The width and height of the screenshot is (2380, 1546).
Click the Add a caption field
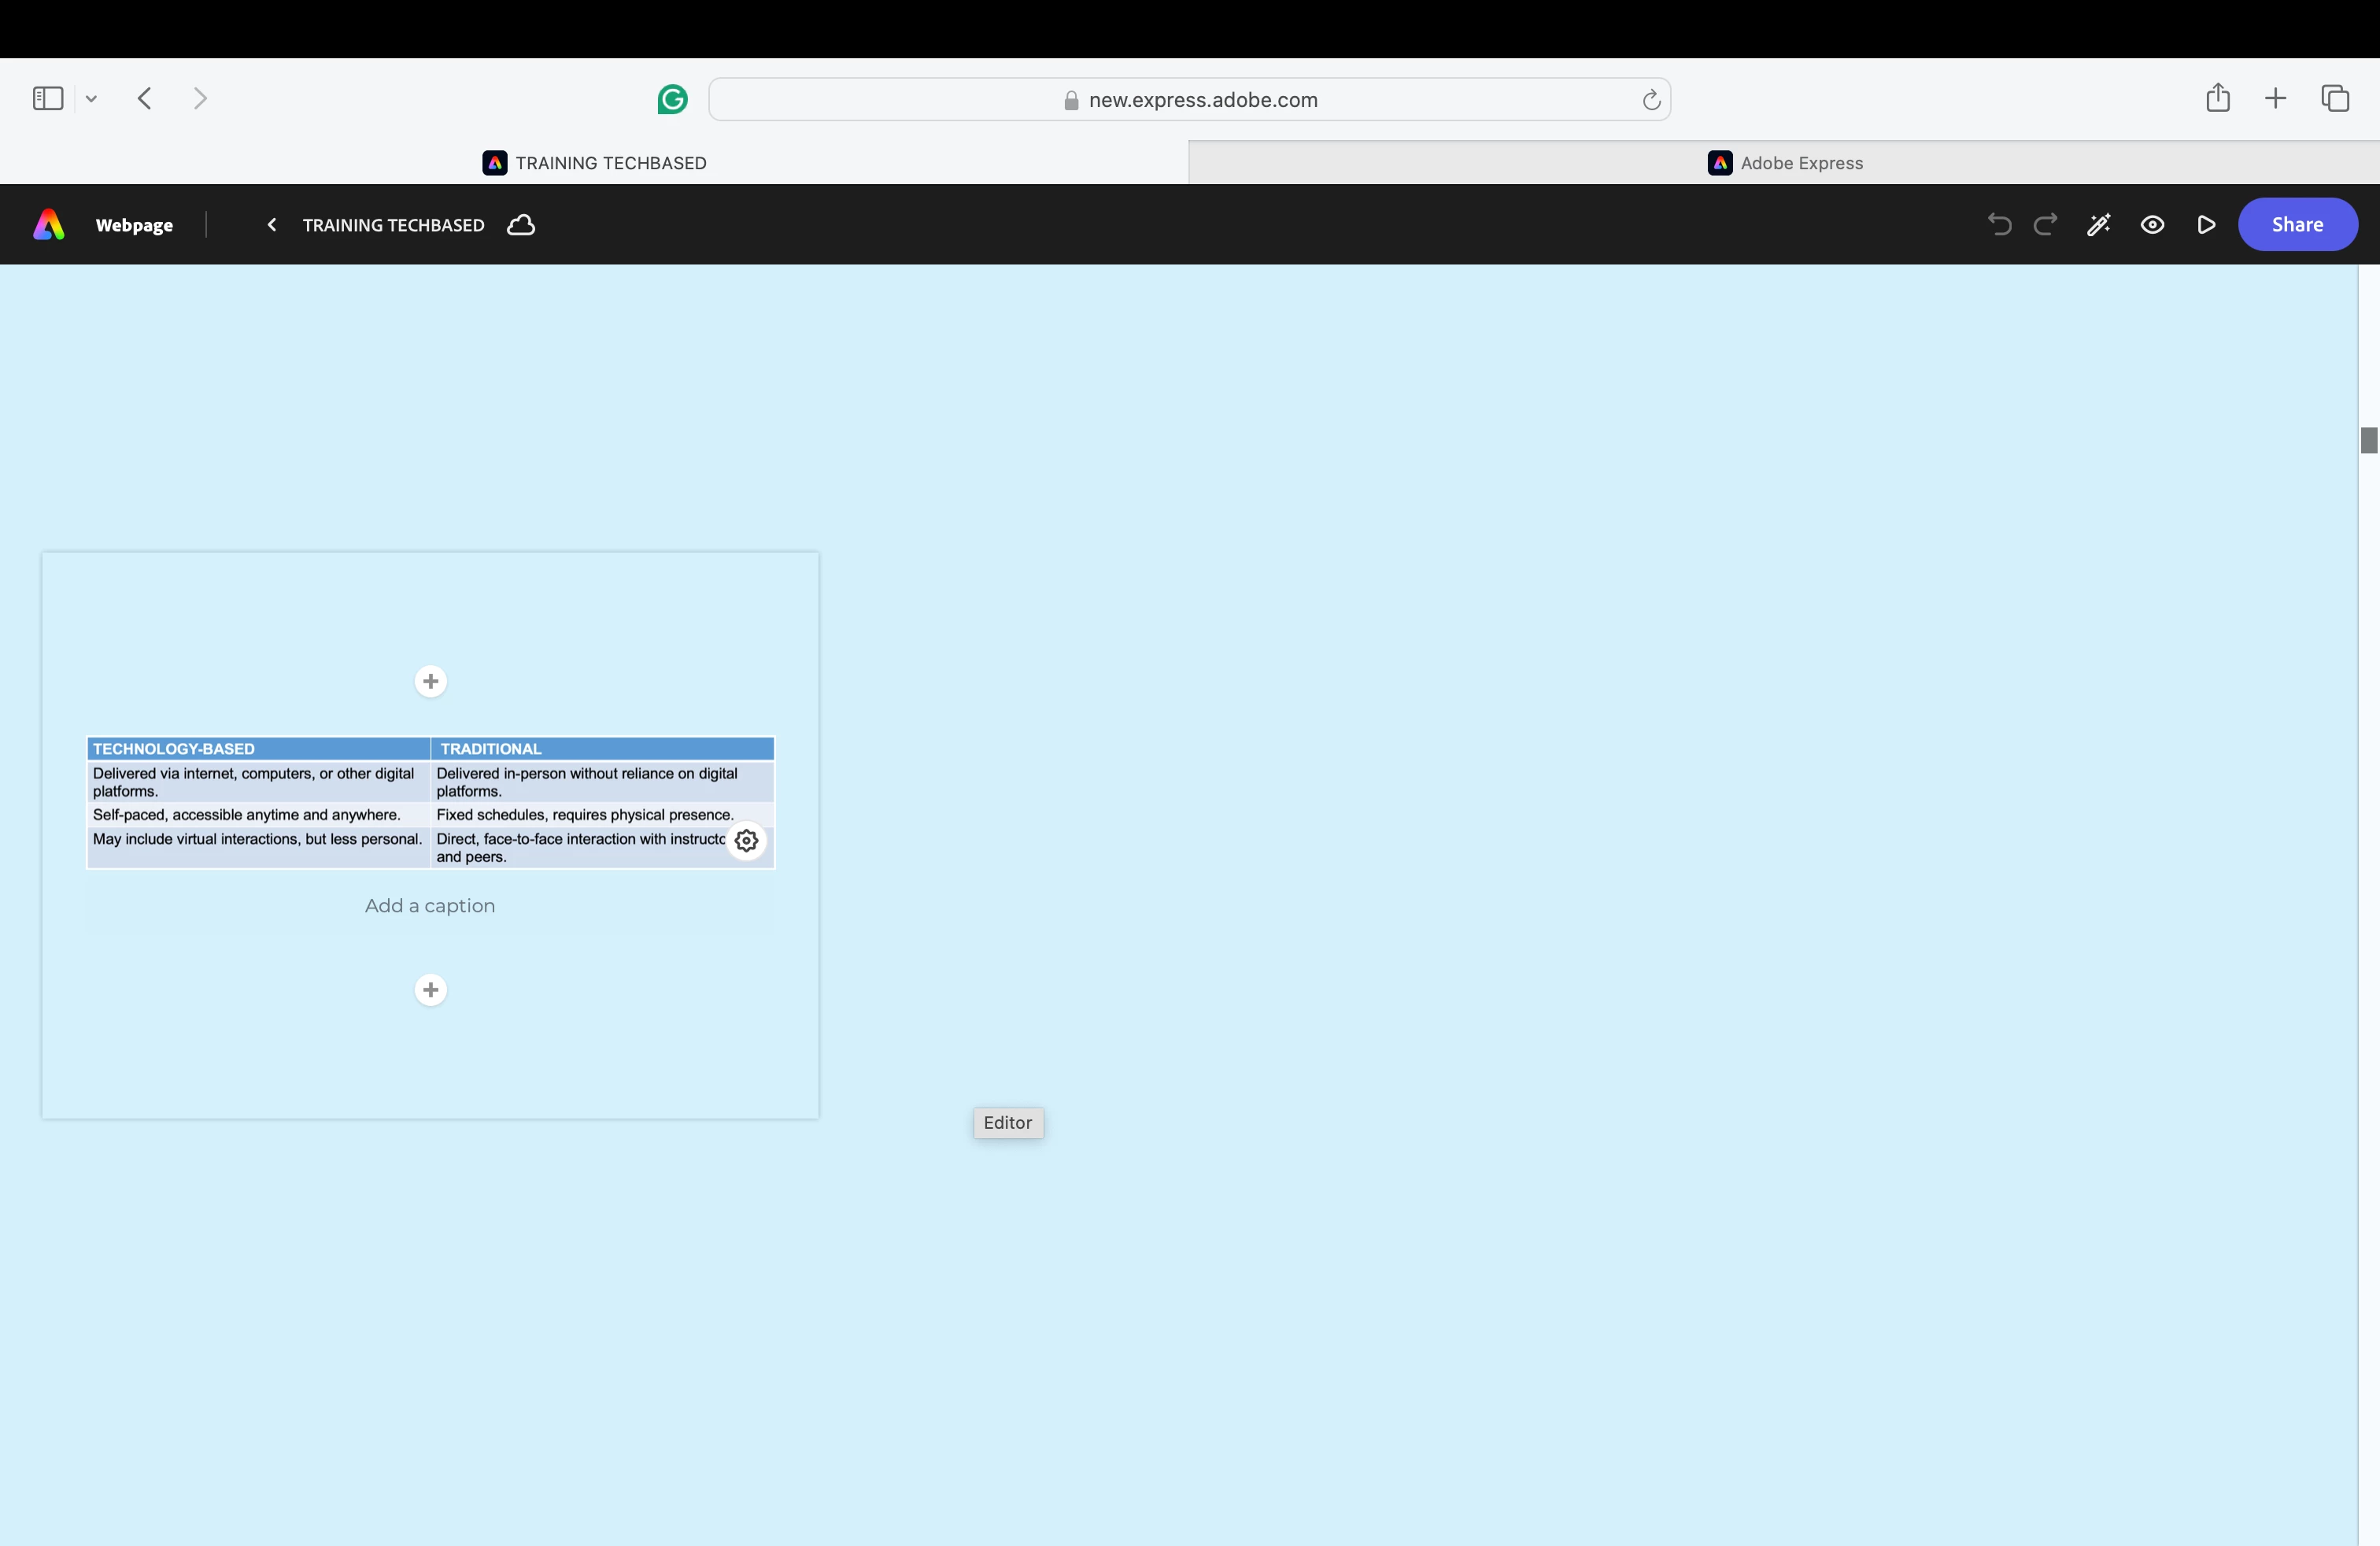pyautogui.click(x=430, y=906)
